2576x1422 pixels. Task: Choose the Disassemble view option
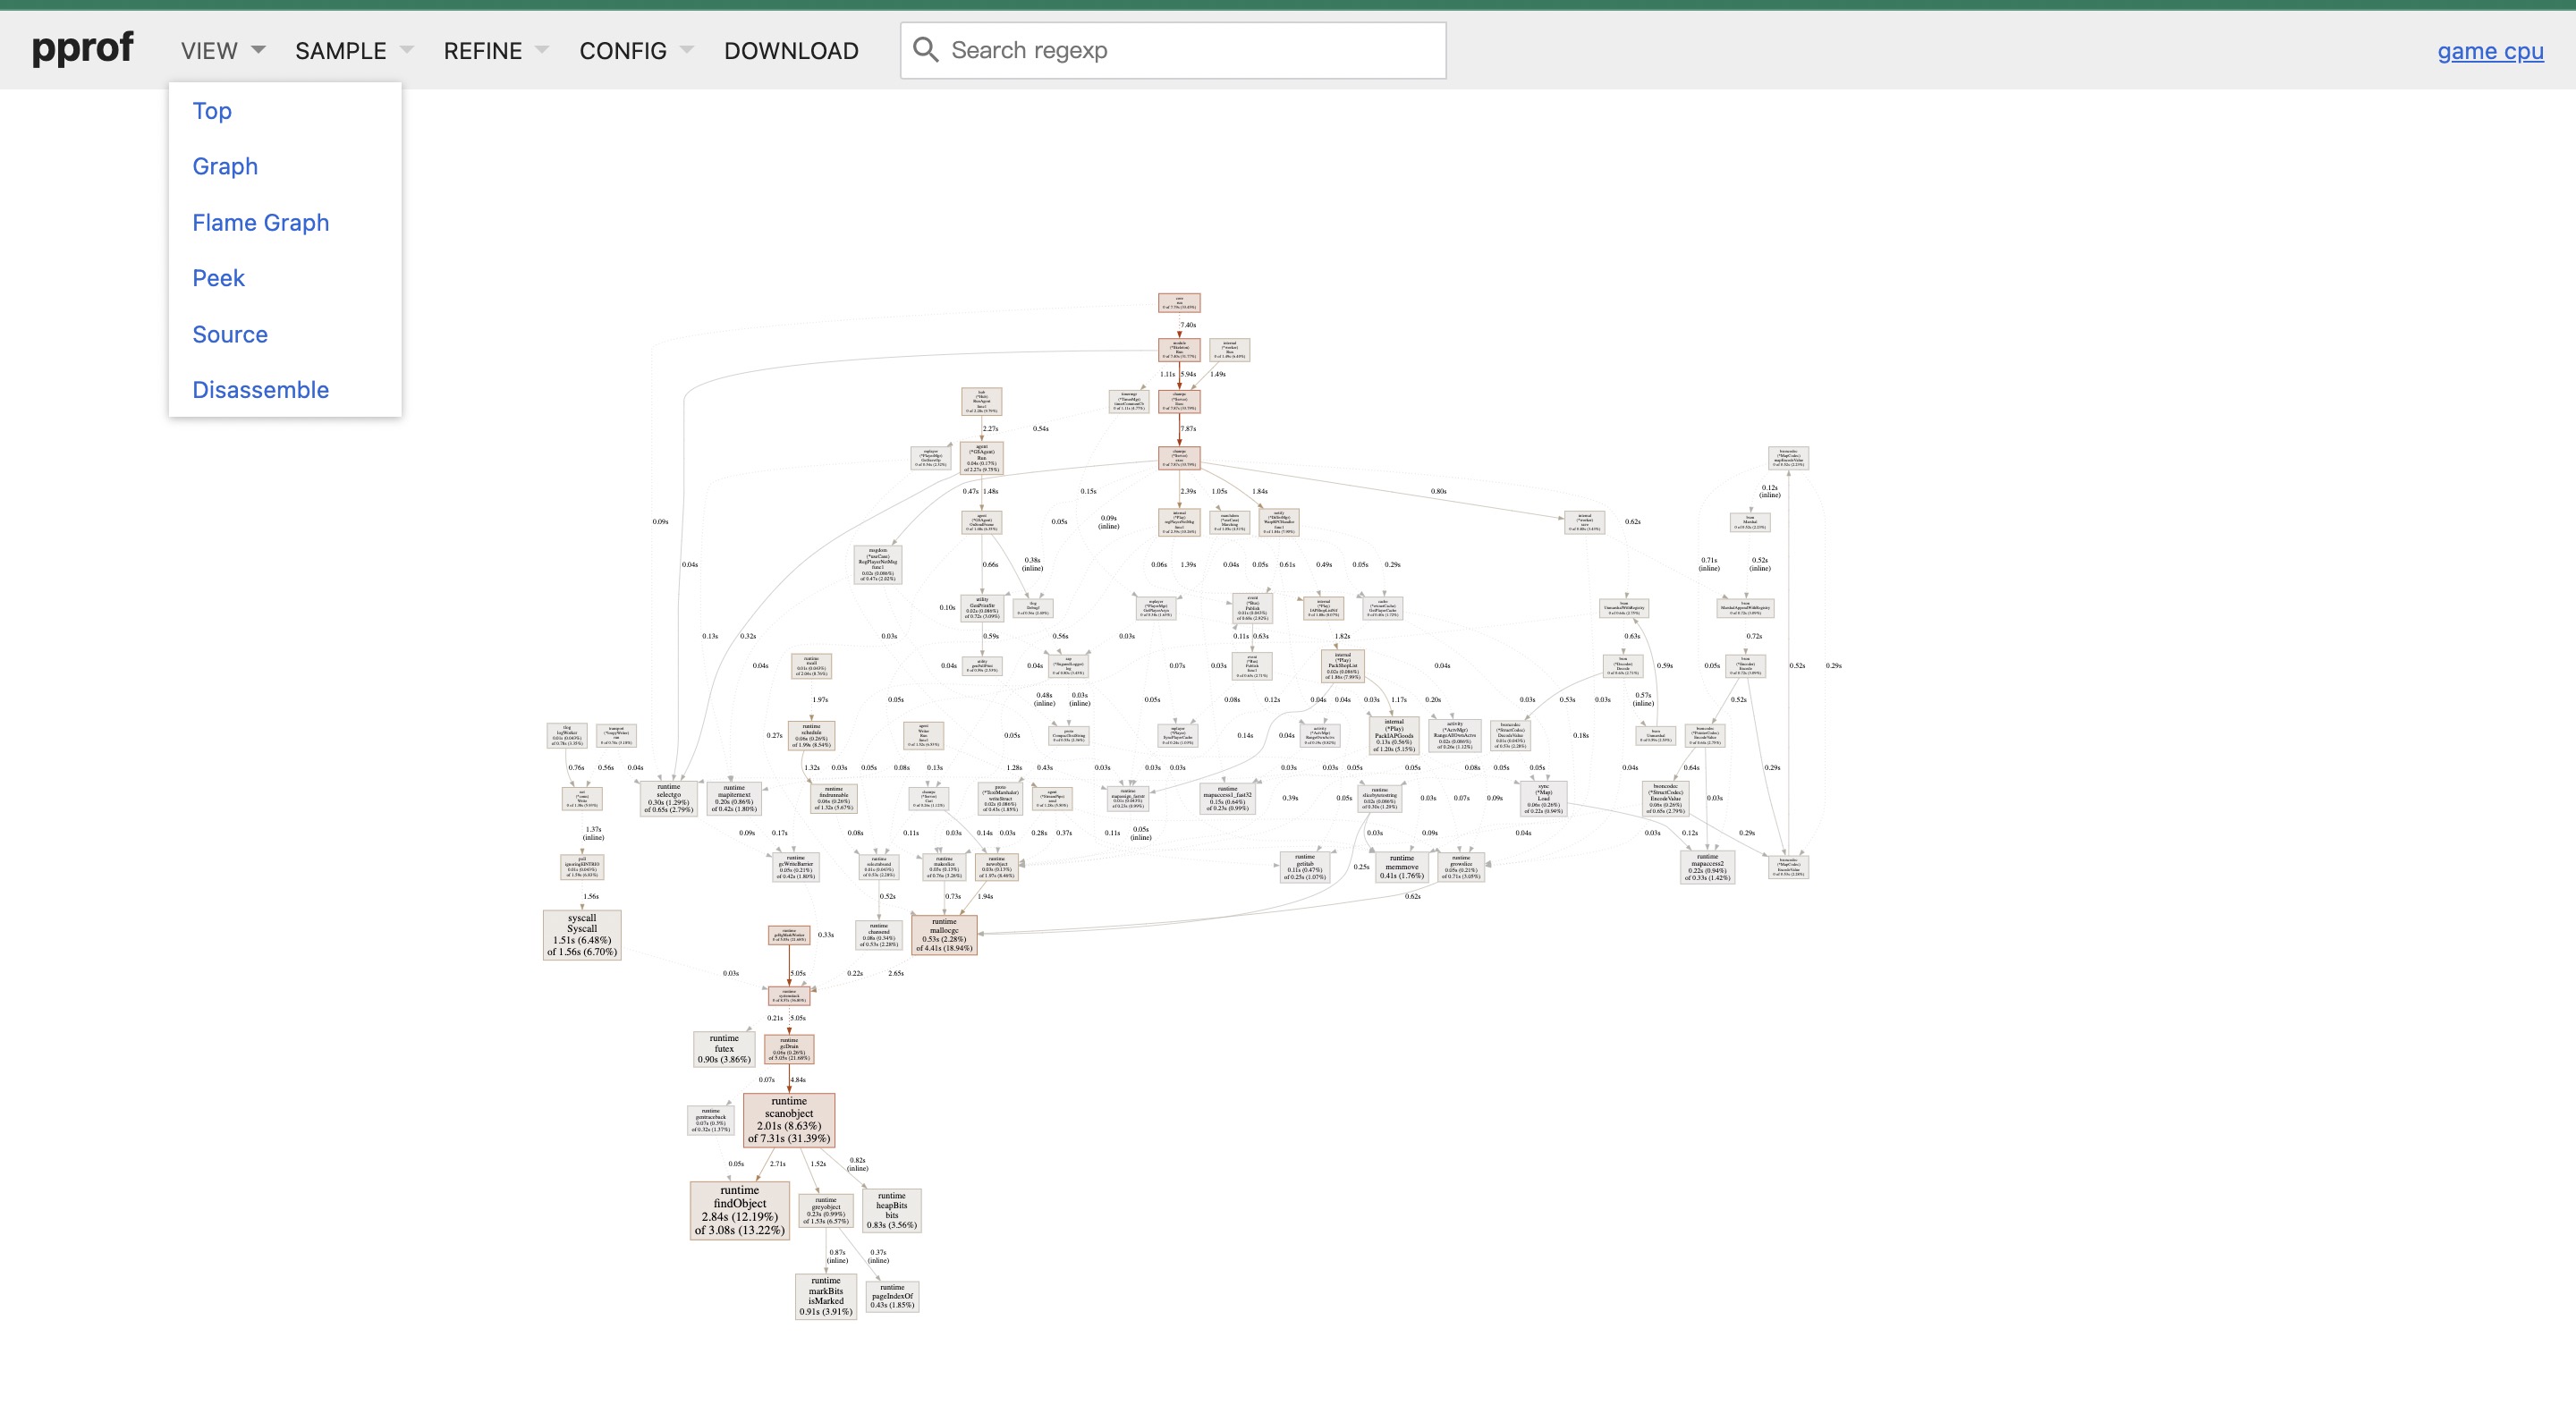260,390
